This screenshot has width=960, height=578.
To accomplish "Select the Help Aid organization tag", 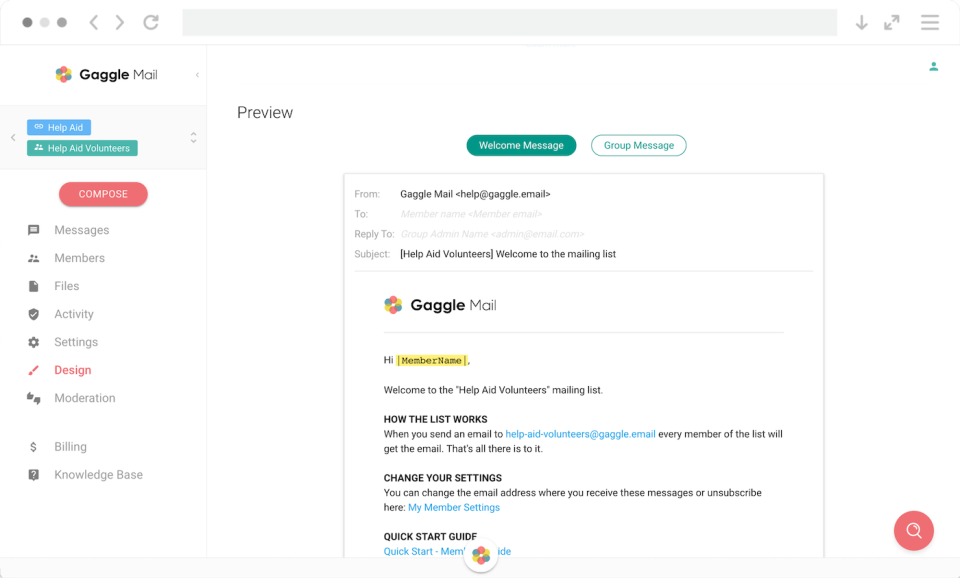I will 59,127.
